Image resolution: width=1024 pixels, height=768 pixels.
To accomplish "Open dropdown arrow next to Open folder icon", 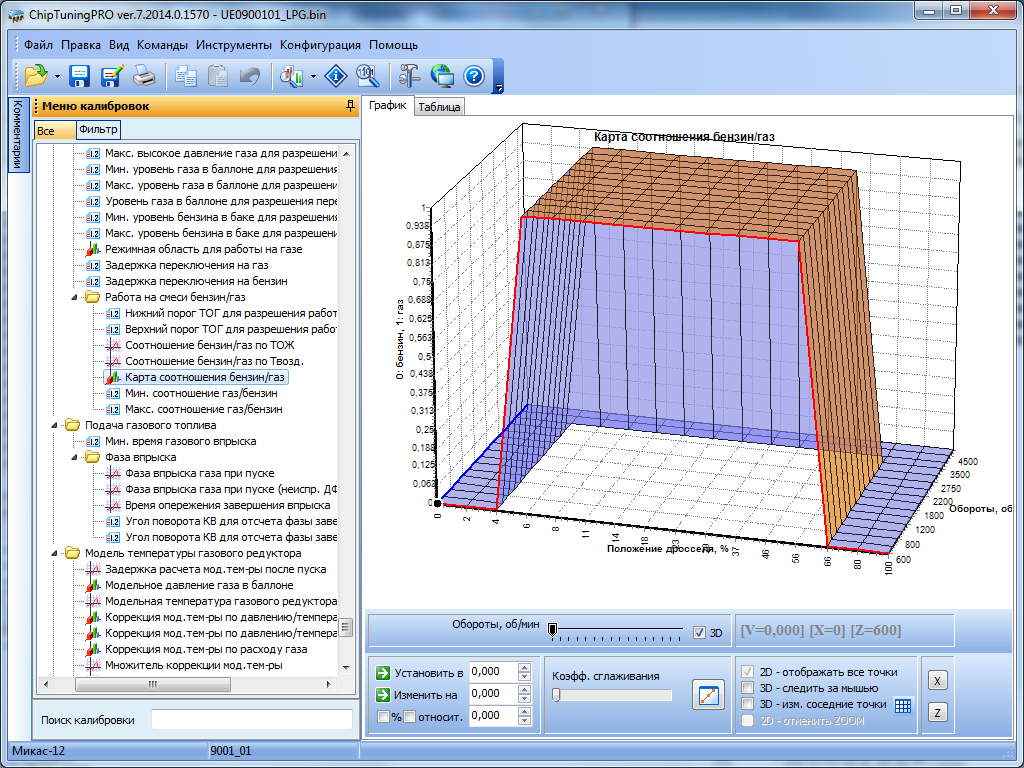I will point(58,76).
